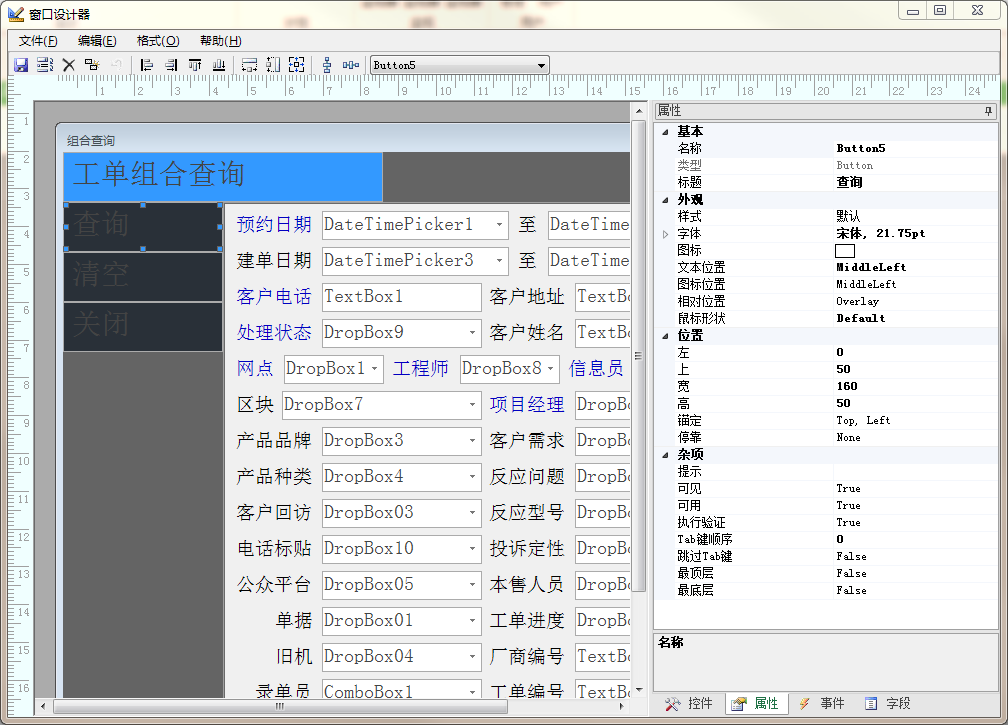Click the Delete (X) toolbar icon
The image size is (1008, 725).
(69, 65)
